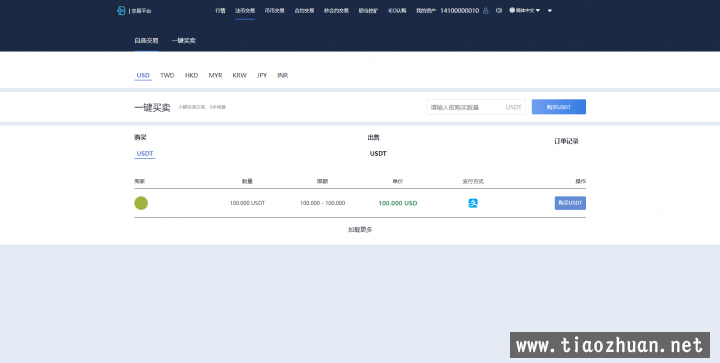Select the KRW currency tab

point(239,75)
